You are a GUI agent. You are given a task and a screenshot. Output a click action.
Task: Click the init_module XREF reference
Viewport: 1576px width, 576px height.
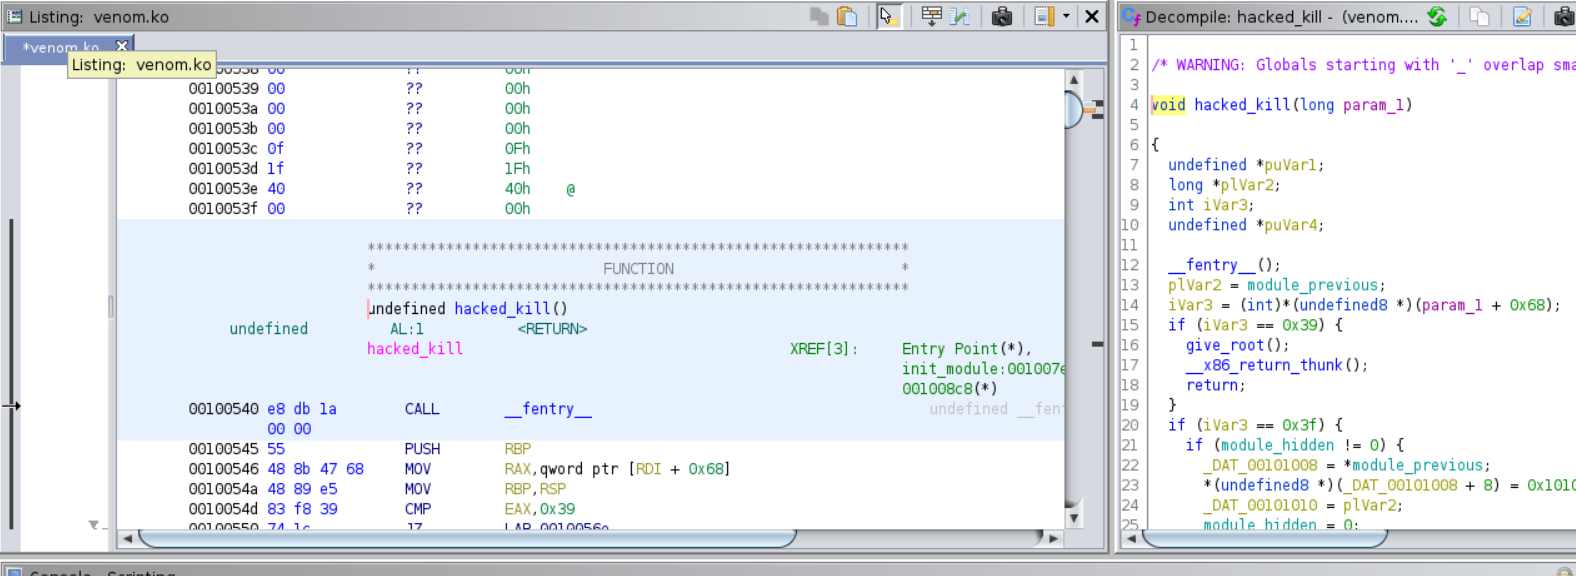[980, 369]
